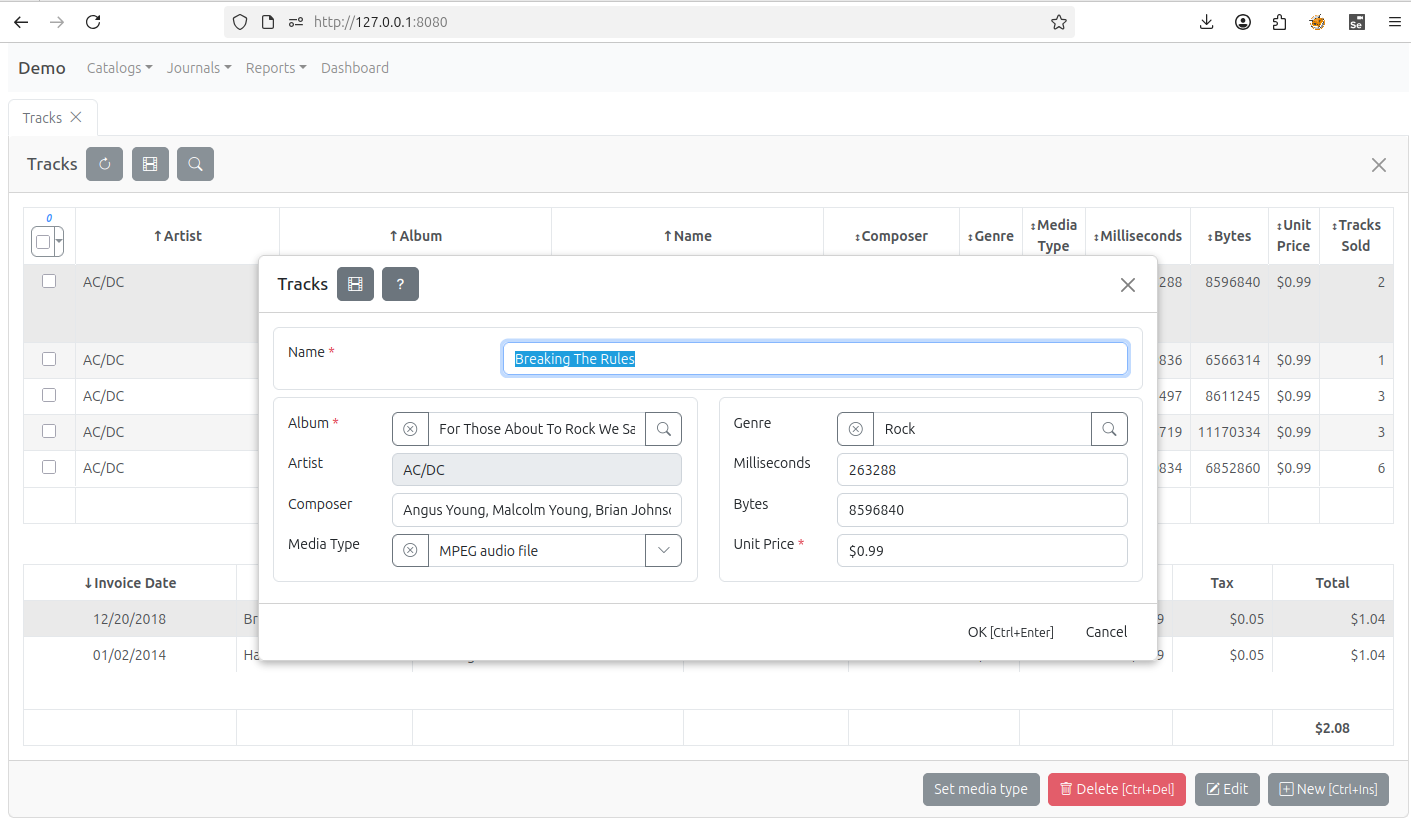Open the Dashboard menu item
Screen dimensions: 1411x820
[x=354, y=68]
